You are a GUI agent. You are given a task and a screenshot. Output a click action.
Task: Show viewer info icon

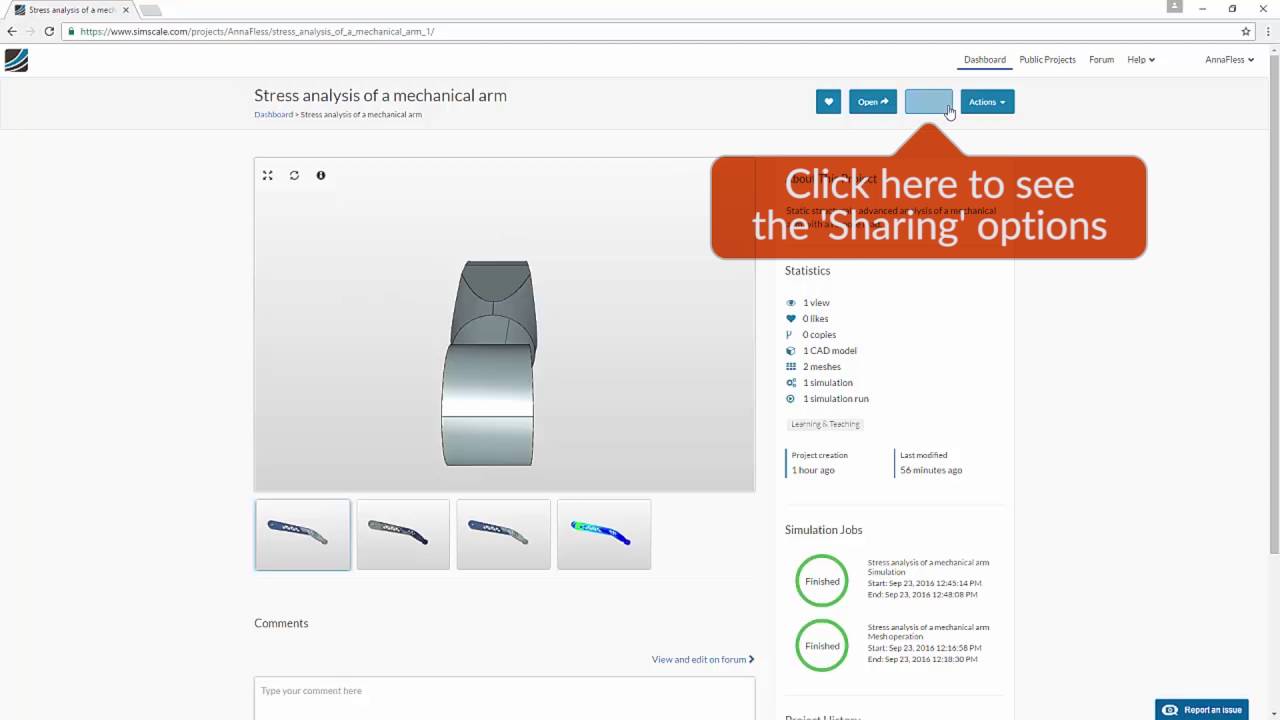pos(321,175)
